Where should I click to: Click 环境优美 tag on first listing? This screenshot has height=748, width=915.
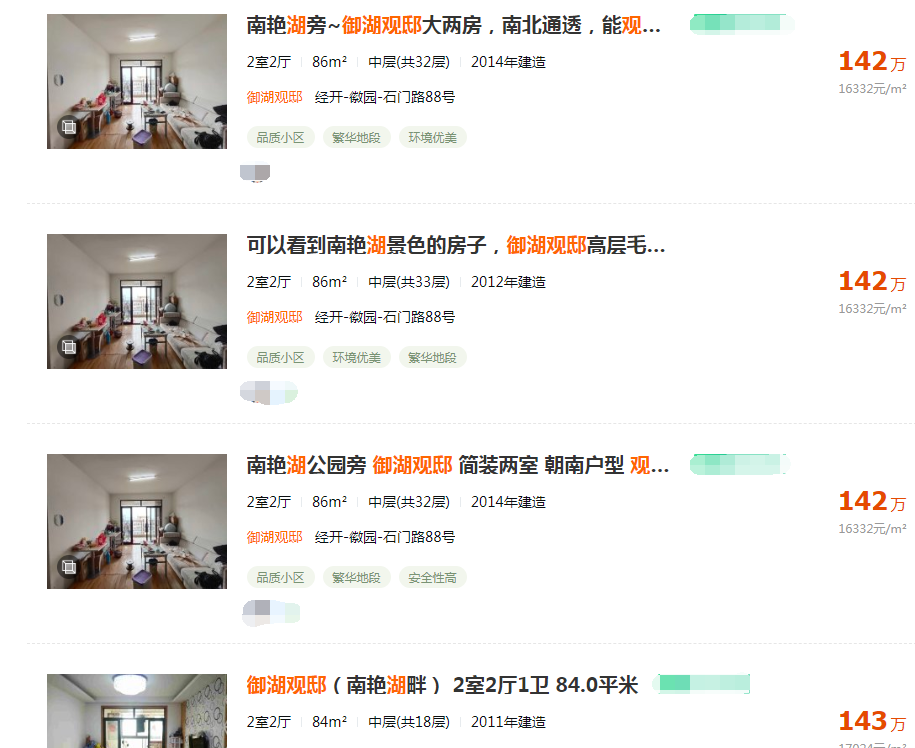point(432,138)
